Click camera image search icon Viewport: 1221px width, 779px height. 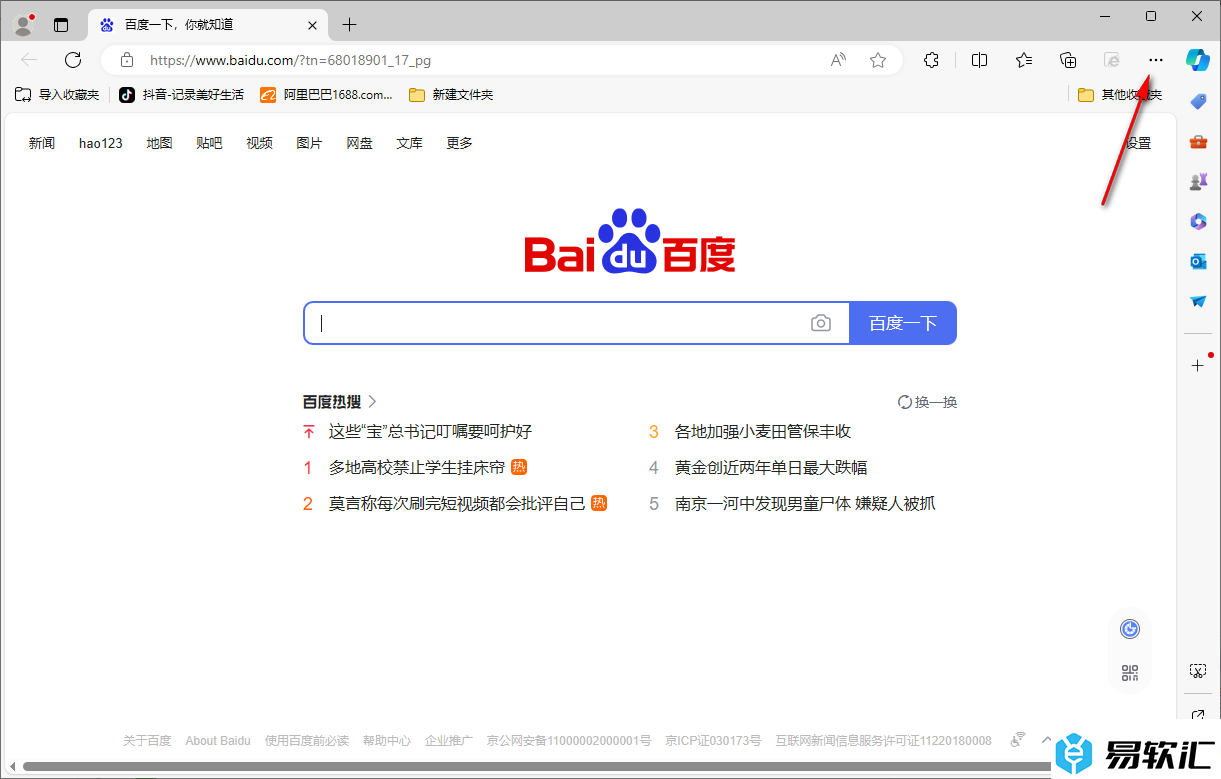click(x=821, y=323)
